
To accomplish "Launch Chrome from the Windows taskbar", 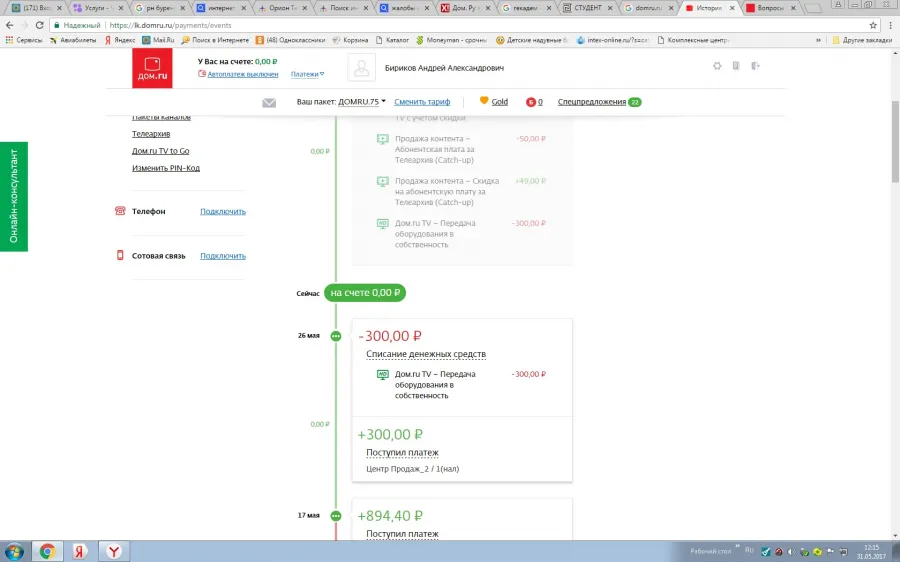I will click(47, 552).
